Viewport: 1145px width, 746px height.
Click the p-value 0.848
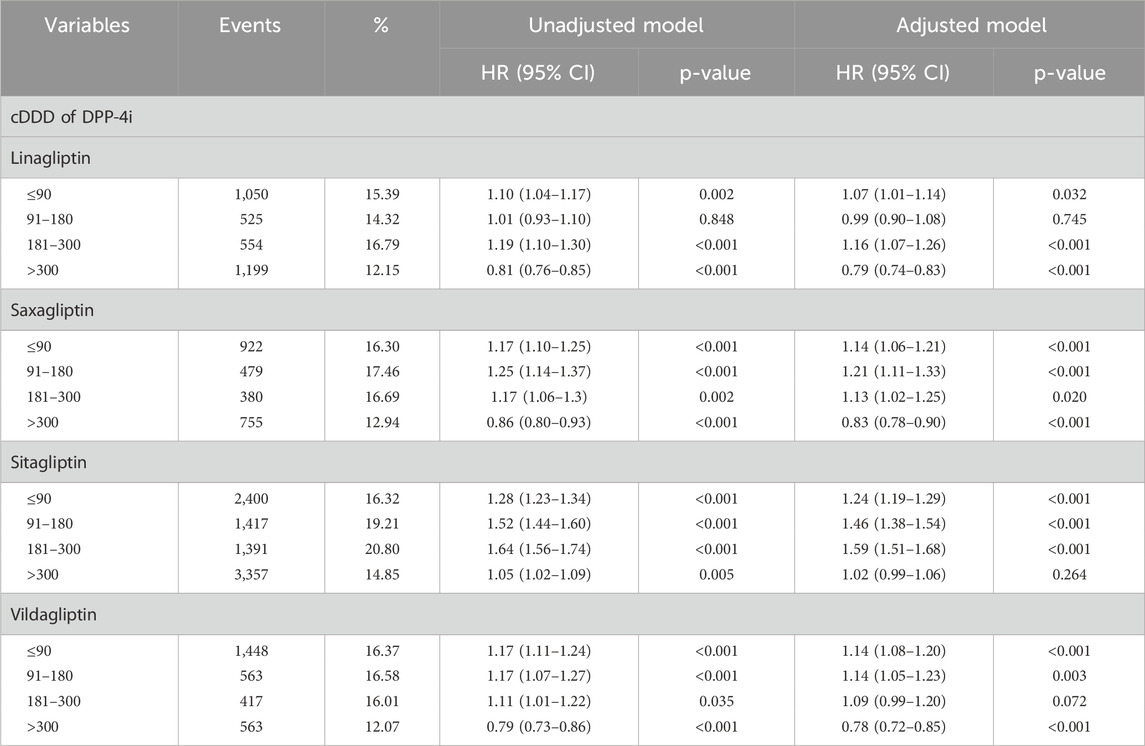click(x=716, y=220)
